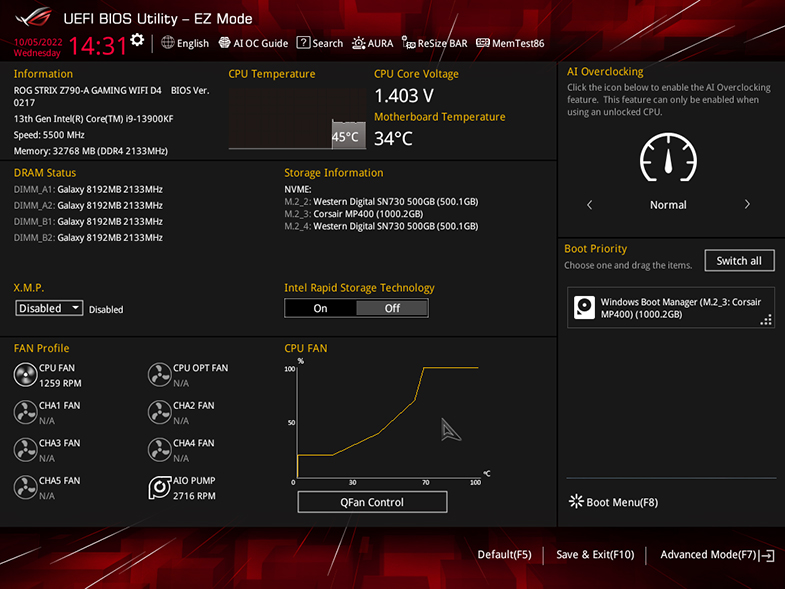Select Windows Boot Manager boot entry
Viewport: 785px width, 589px height.
pyautogui.click(x=670, y=308)
